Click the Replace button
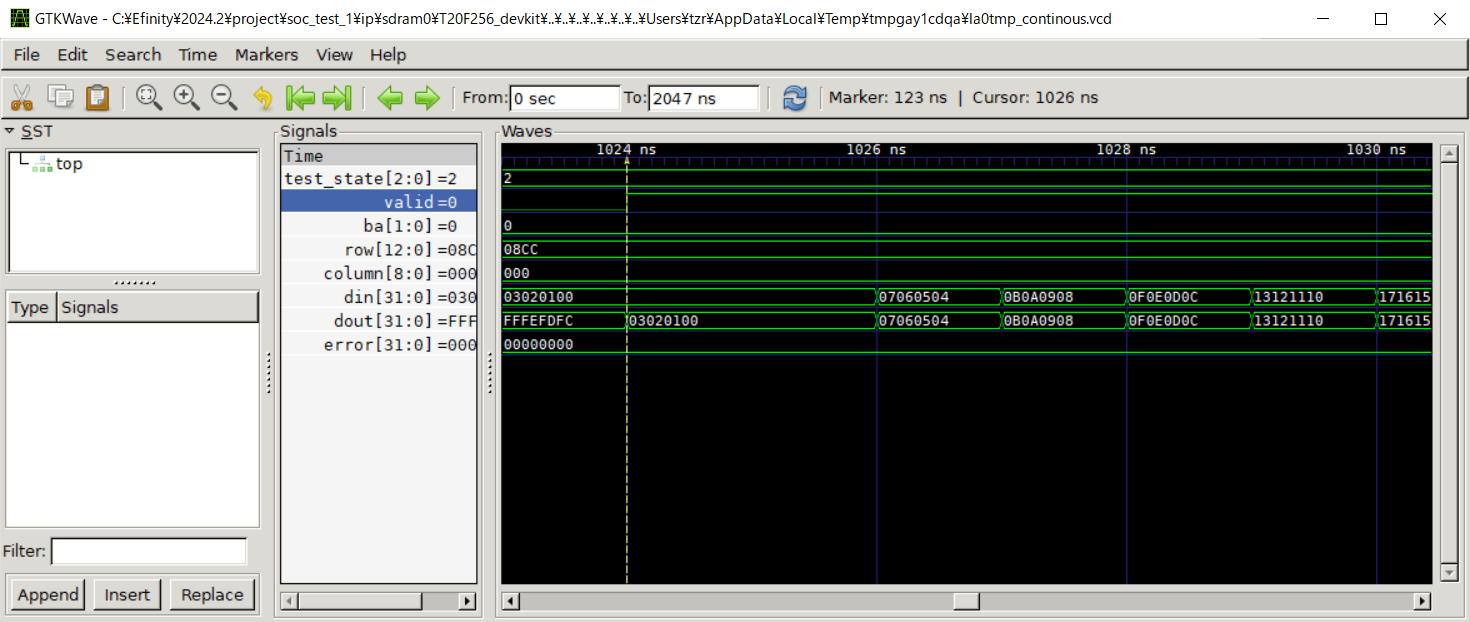Image resolution: width=1470 pixels, height=622 pixels. [x=212, y=594]
